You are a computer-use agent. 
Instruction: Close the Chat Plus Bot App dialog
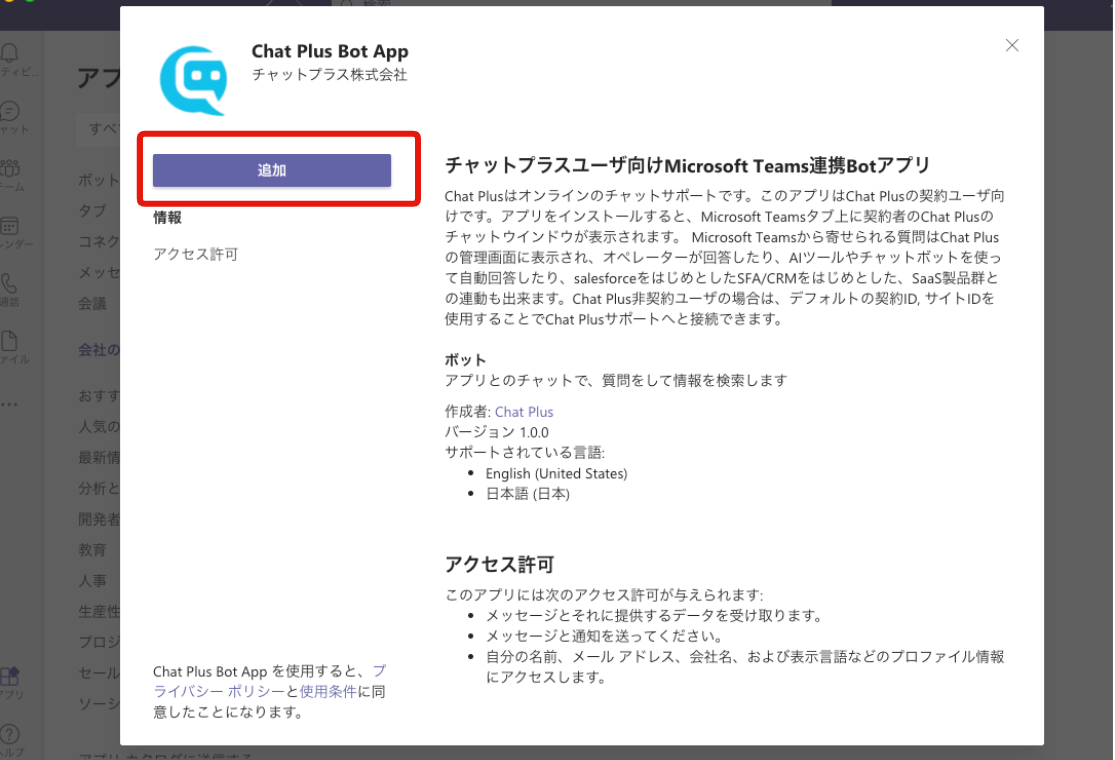1012,45
